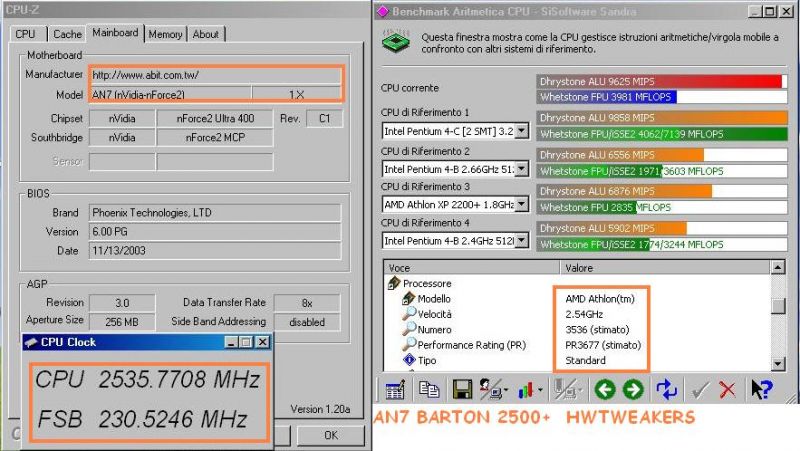Click the AMD Athlon(tm) model value
The width and height of the screenshot is (800, 451).
pos(599,299)
